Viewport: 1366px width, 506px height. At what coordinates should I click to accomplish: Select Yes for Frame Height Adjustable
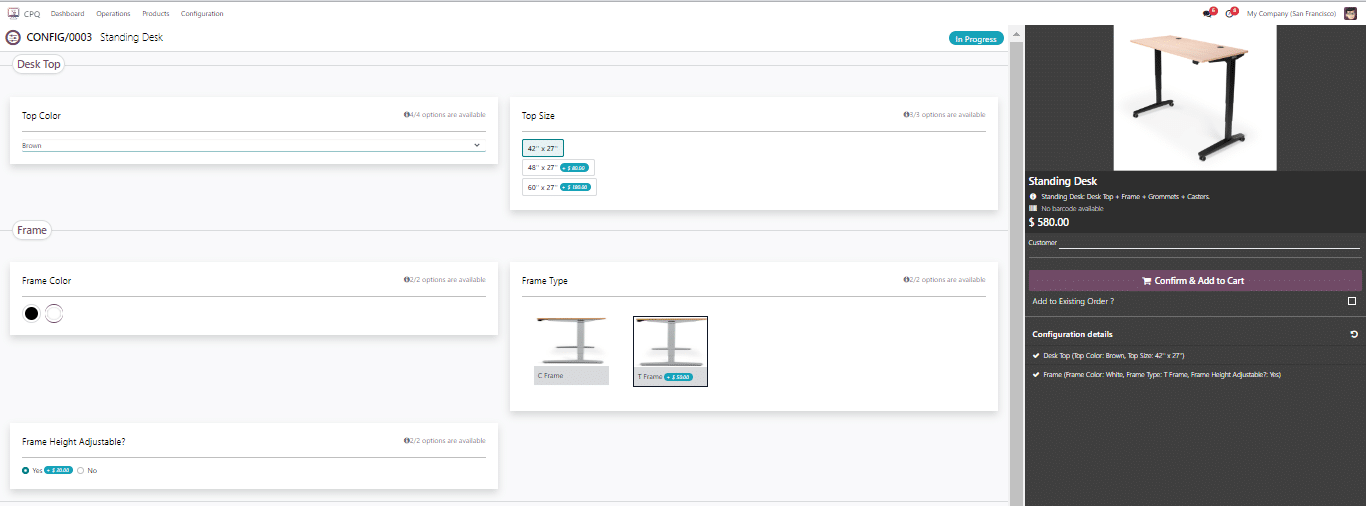pyautogui.click(x=26, y=470)
